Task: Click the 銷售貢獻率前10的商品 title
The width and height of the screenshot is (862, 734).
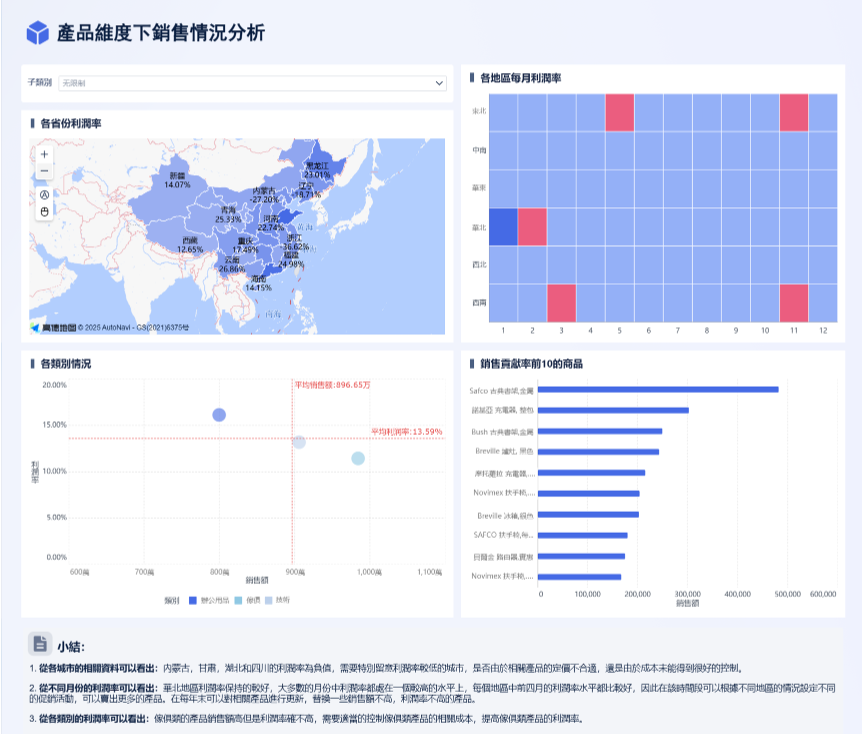Action: click(x=531, y=364)
